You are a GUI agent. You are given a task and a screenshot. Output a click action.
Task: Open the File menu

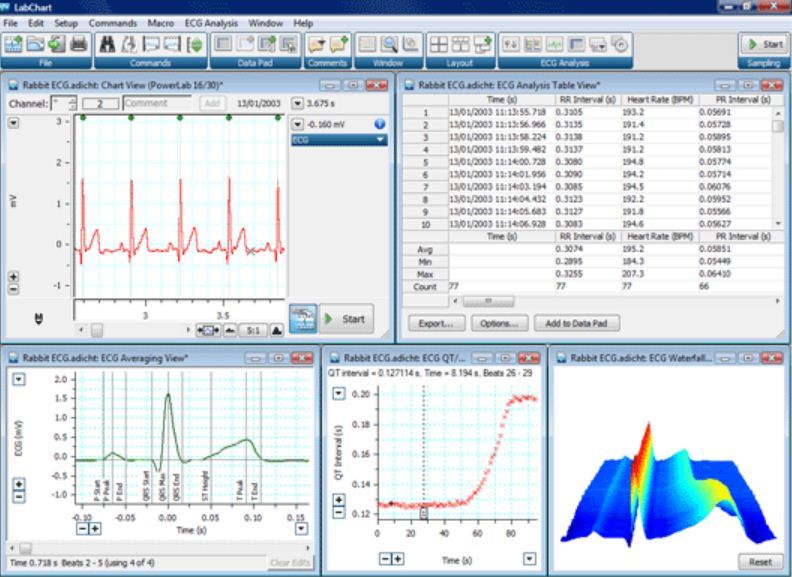click(10, 23)
